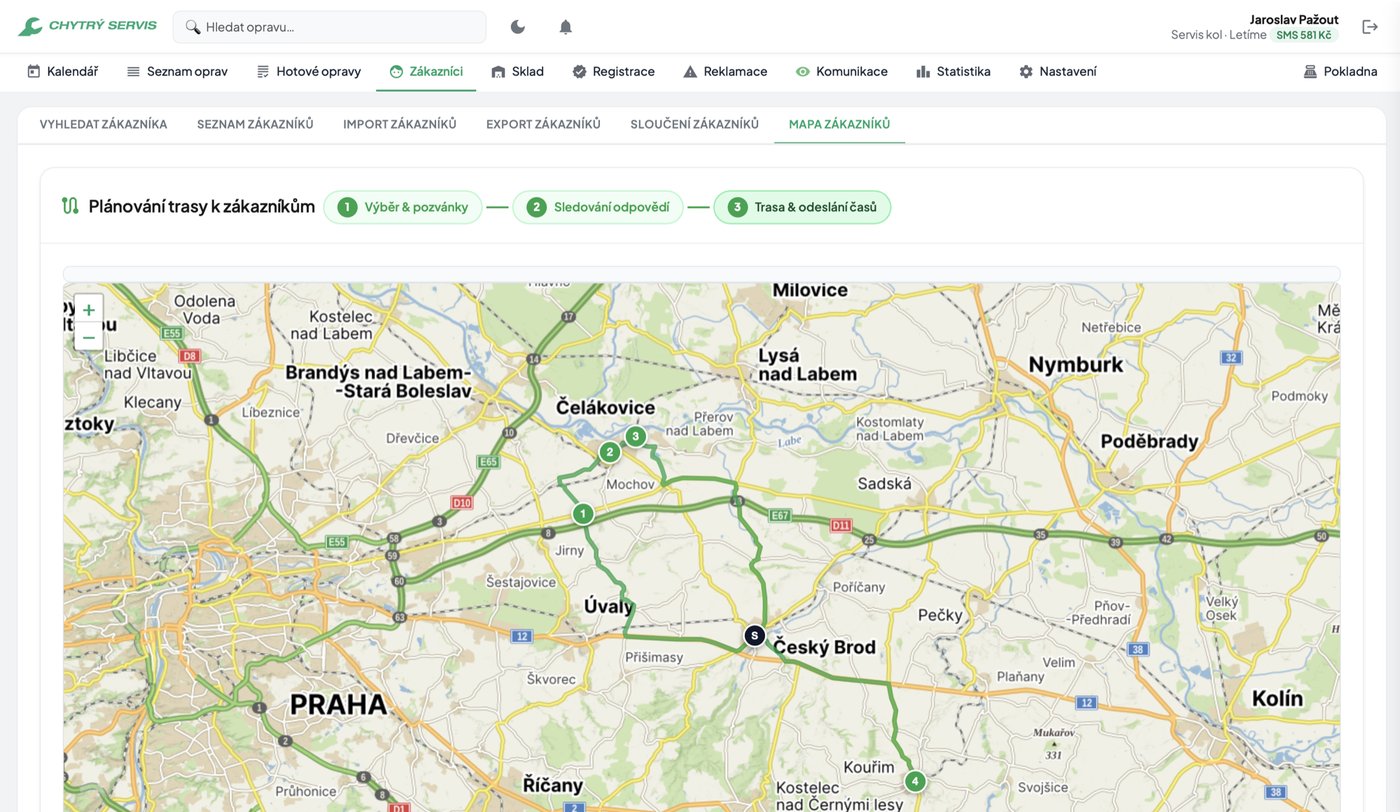Open Statistika menu item
1400x812 pixels.
(953, 71)
